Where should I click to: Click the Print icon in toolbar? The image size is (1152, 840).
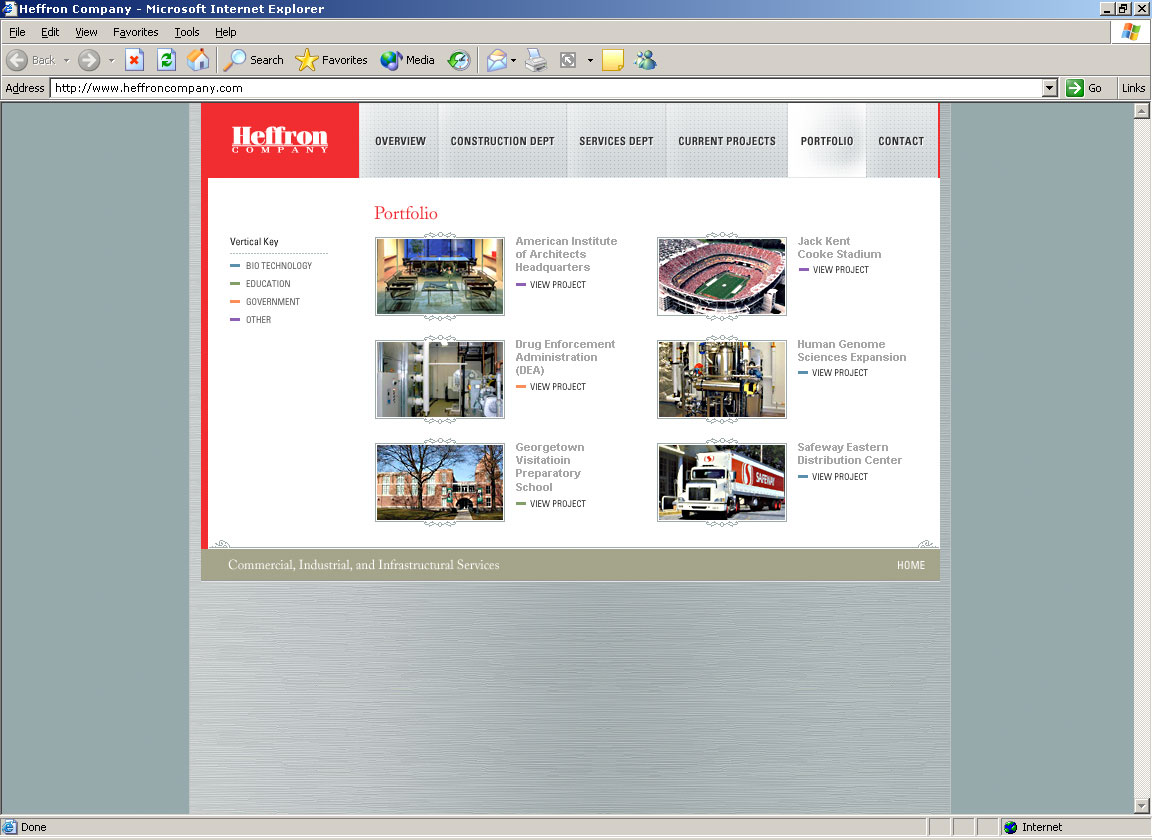(x=537, y=60)
